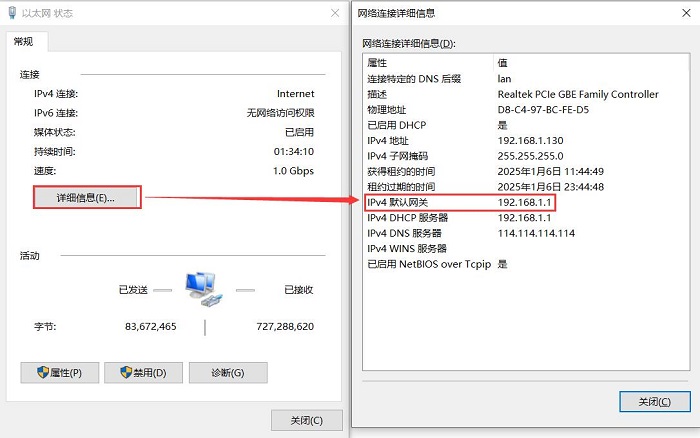Viewport: 700px width, 438px height.
Task: Click the DNS suffix value lan
Action: [x=504, y=79]
